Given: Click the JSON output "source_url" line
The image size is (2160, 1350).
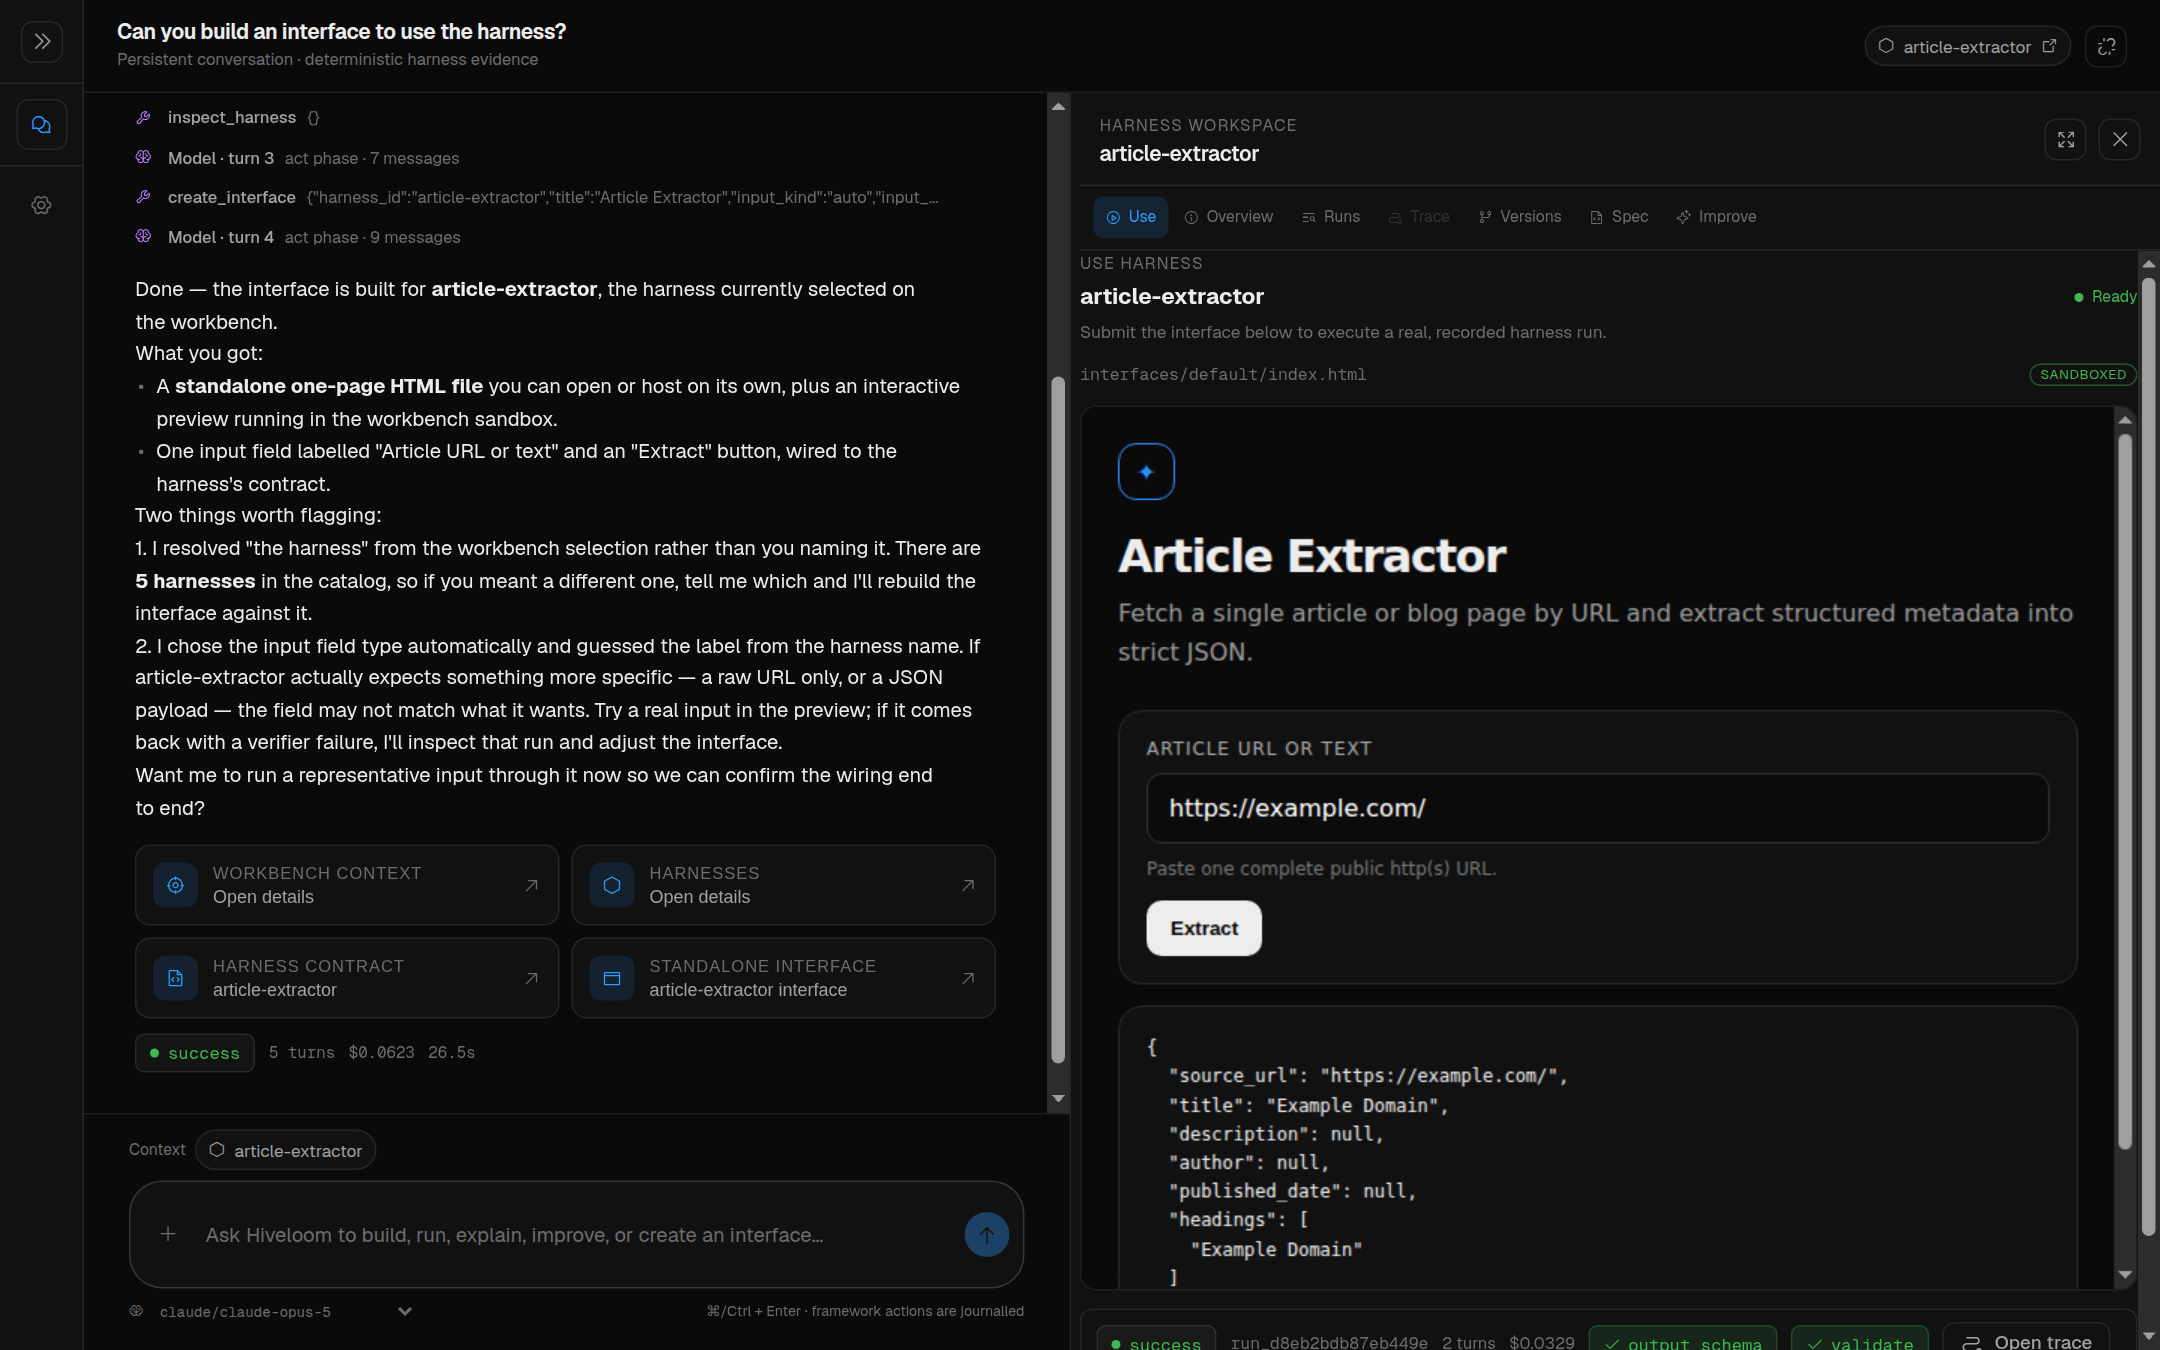Looking at the screenshot, I should pyautogui.click(x=1367, y=1076).
